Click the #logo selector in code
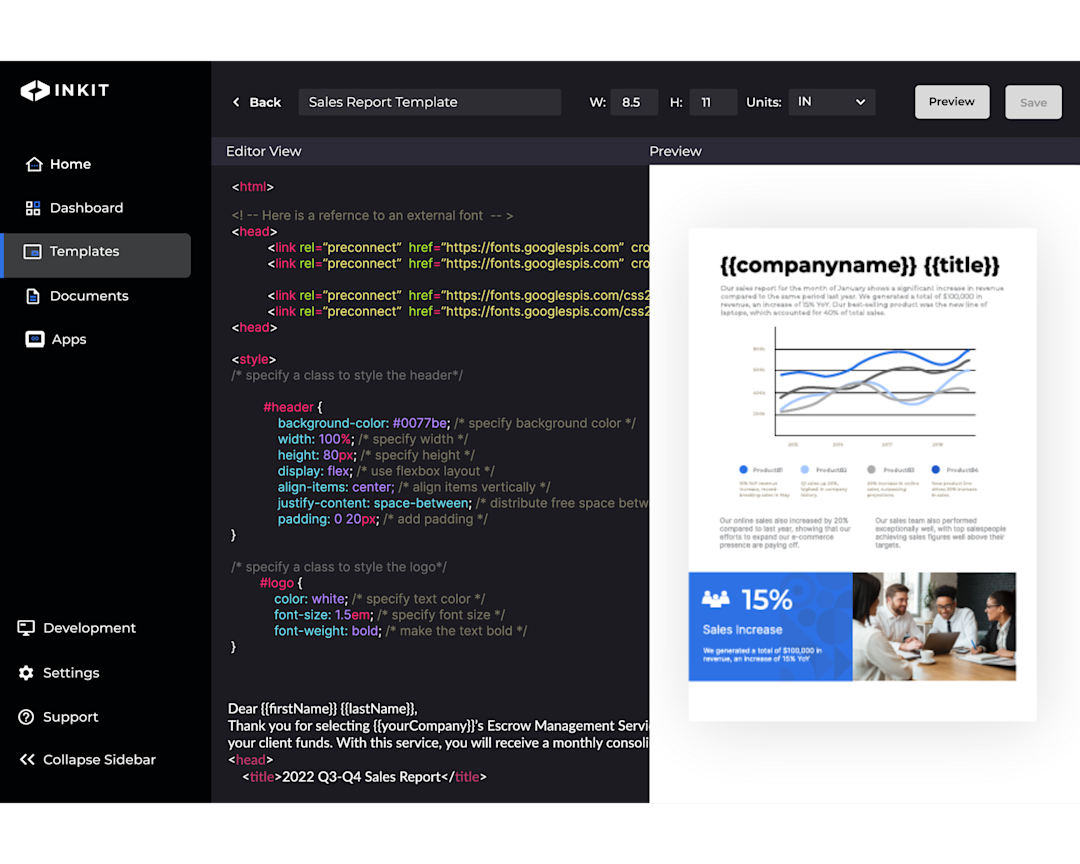This screenshot has width=1080, height=864. tap(276, 583)
